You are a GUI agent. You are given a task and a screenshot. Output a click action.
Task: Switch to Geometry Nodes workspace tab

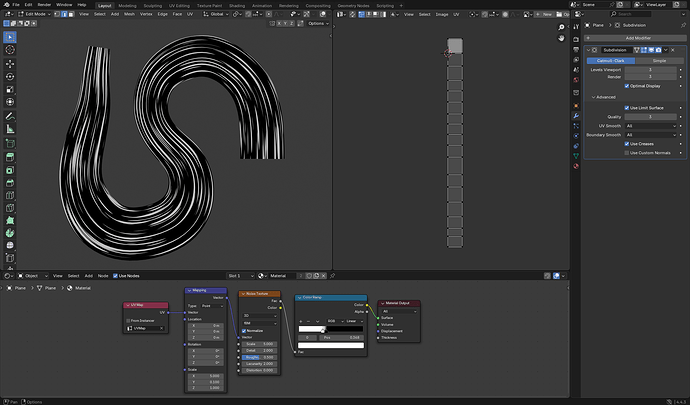(353, 6)
